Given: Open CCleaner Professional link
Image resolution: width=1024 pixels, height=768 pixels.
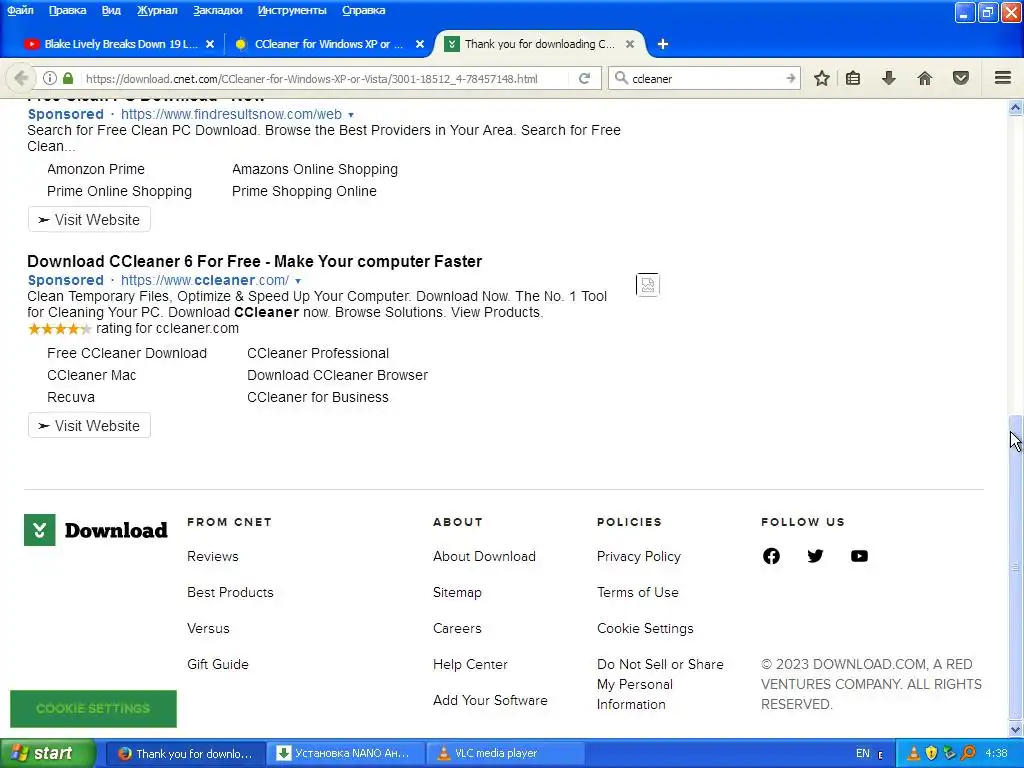Looking at the screenshot, I should point(318,353).
